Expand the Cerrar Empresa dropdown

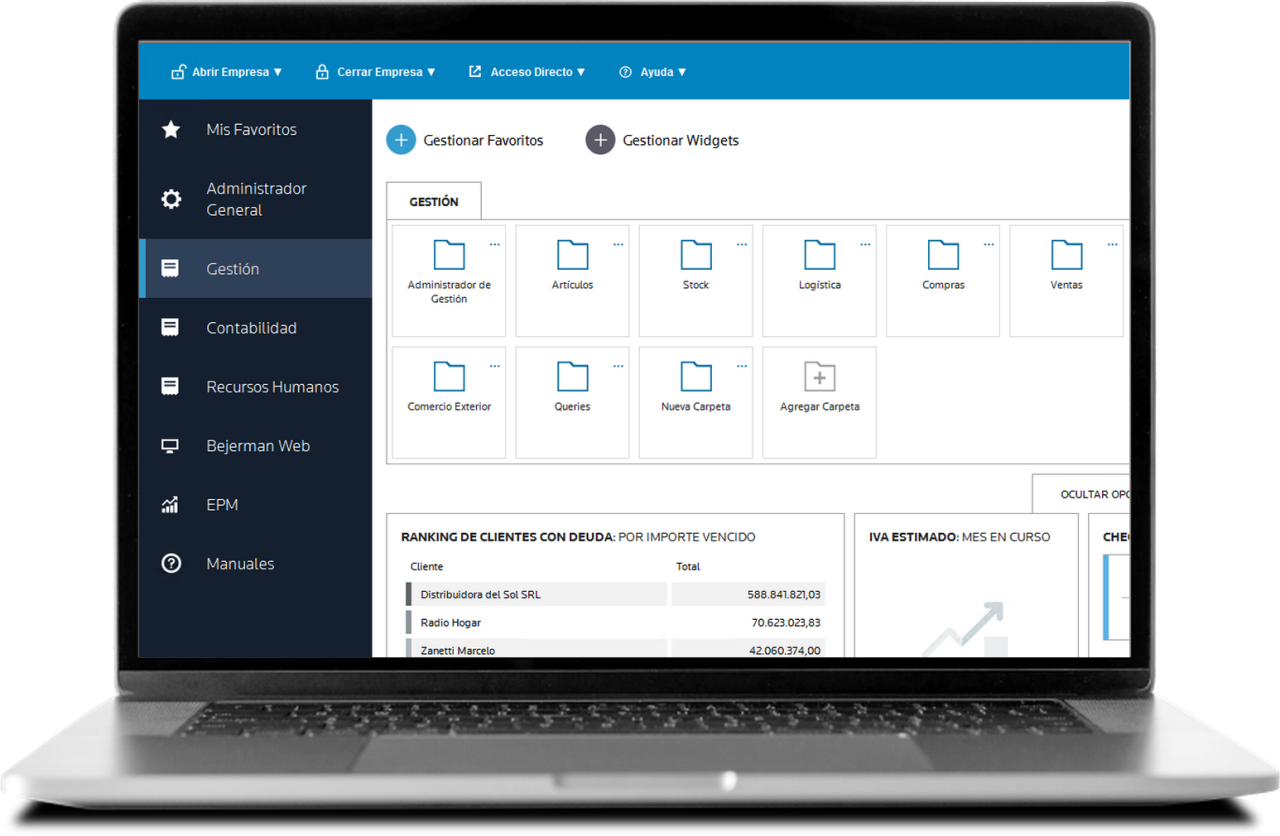[375, 72]
